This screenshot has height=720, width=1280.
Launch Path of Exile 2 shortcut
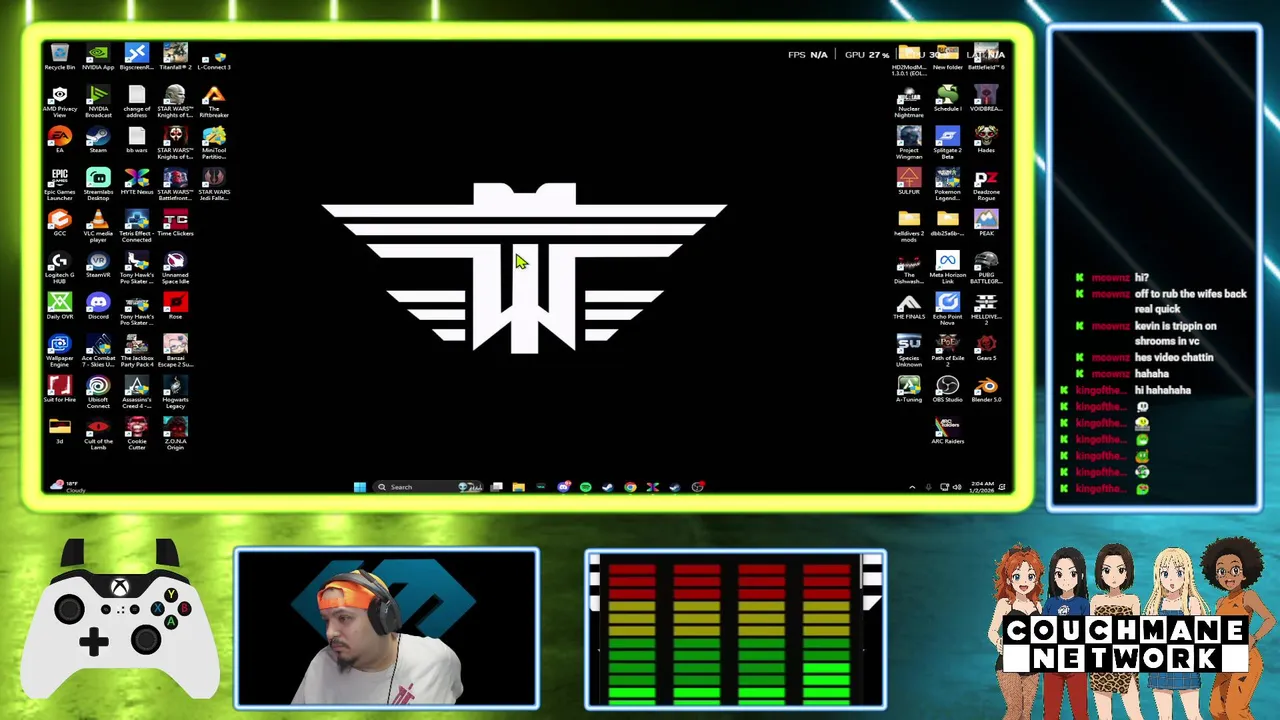point(947,351)
